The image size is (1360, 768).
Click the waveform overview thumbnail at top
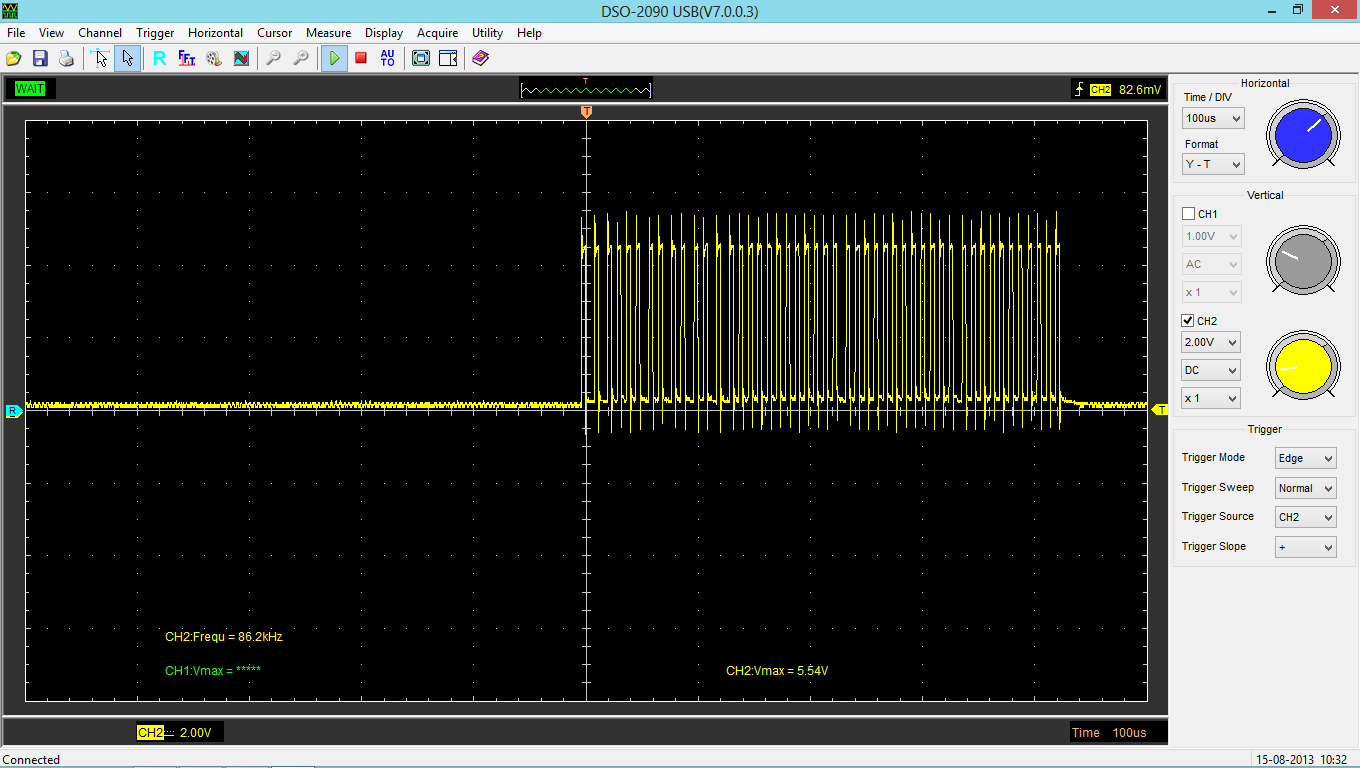pos(586,90)
